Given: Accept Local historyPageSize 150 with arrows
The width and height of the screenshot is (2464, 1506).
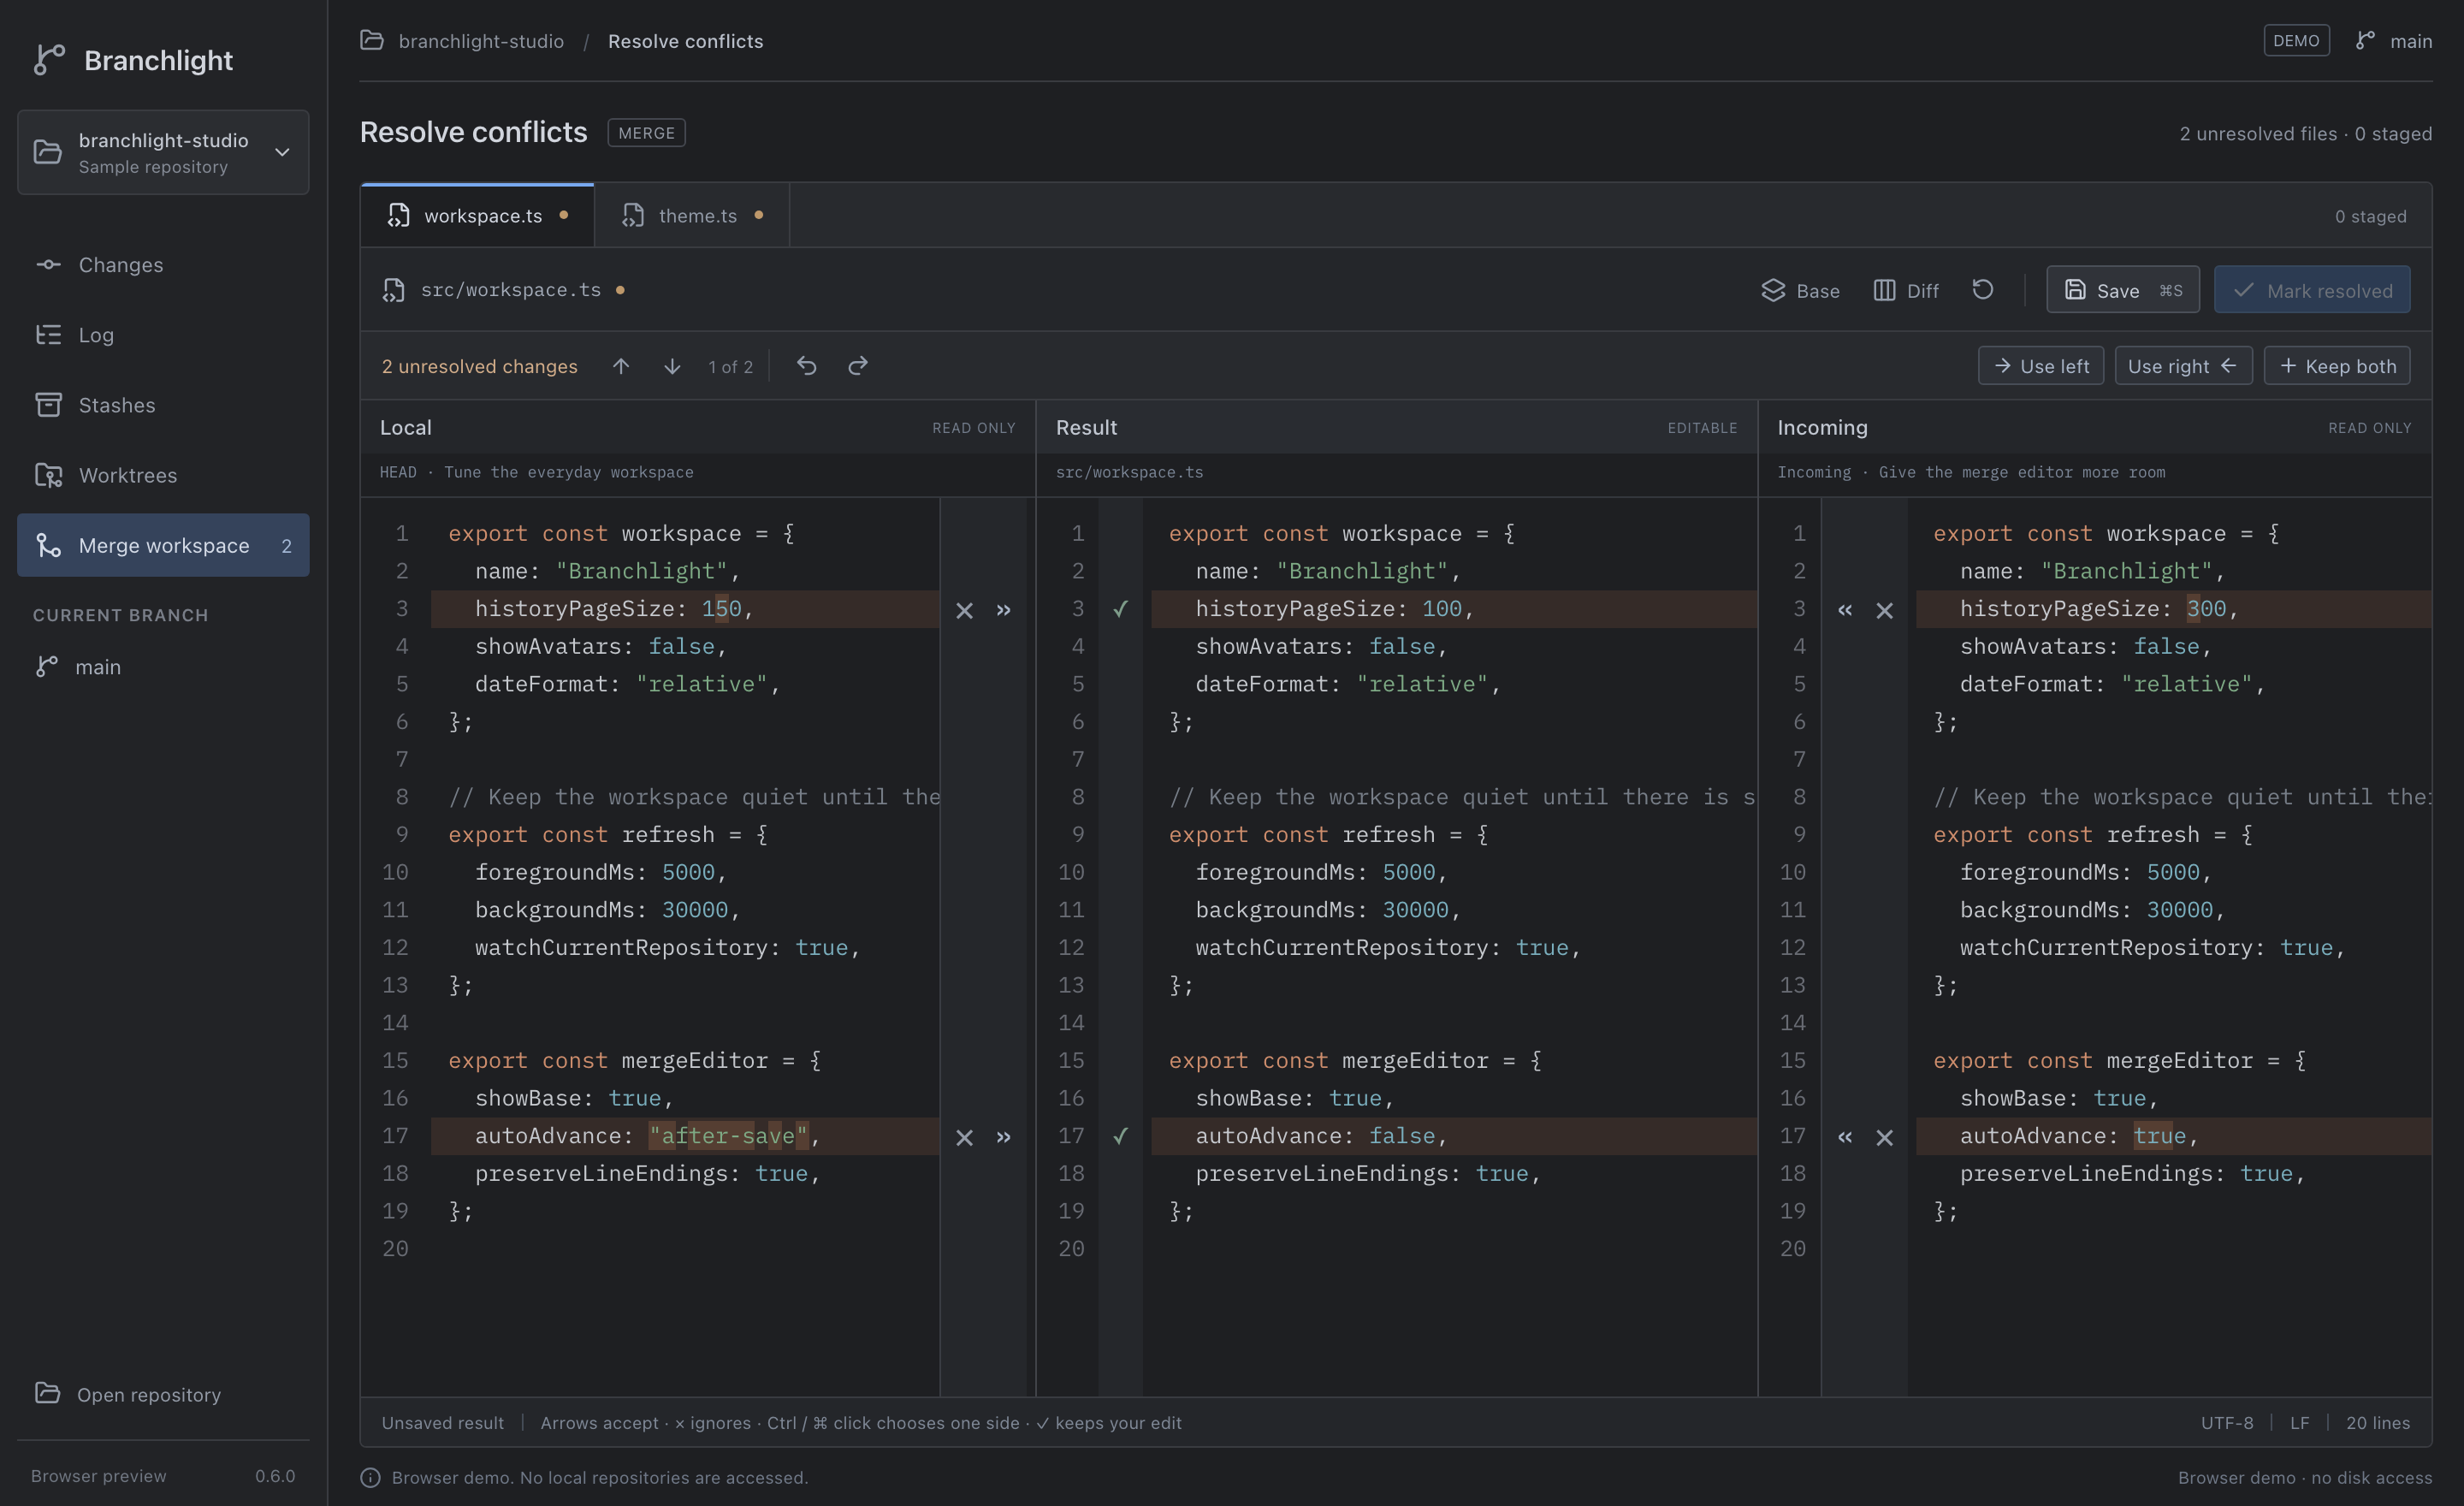Looking at the screenshot, I should point(1004,610).
